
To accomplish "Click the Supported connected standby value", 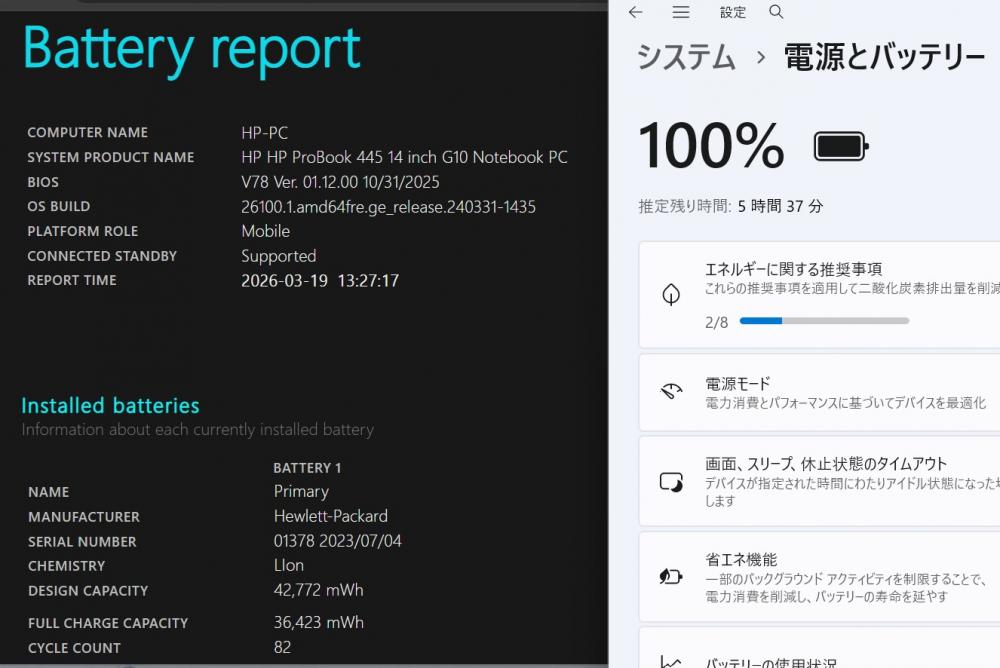I will [x=279, y=256].
